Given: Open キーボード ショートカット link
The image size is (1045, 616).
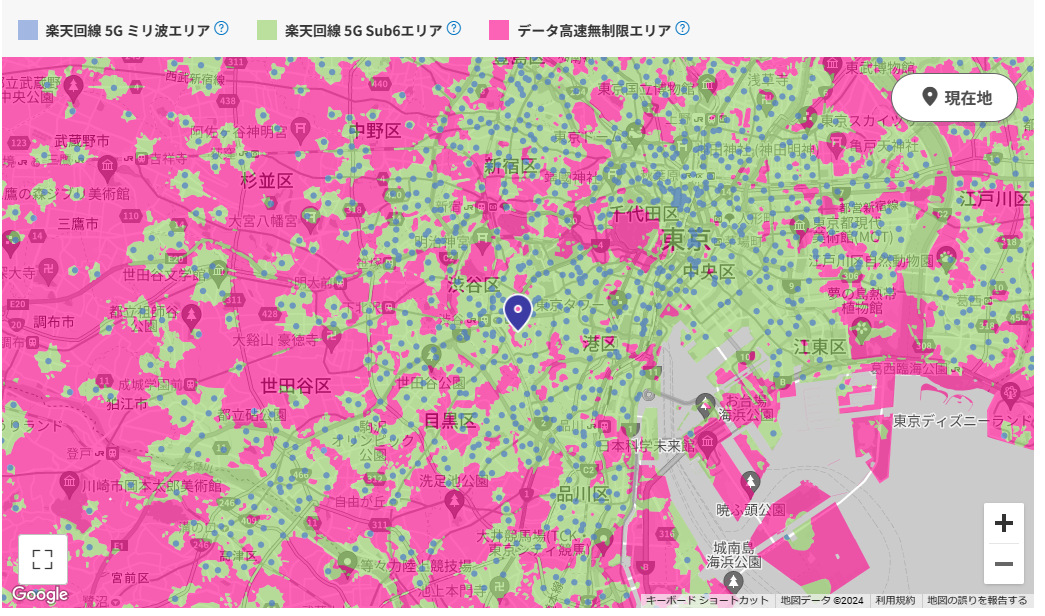Looking at the screenshot, I should [706, 601].
